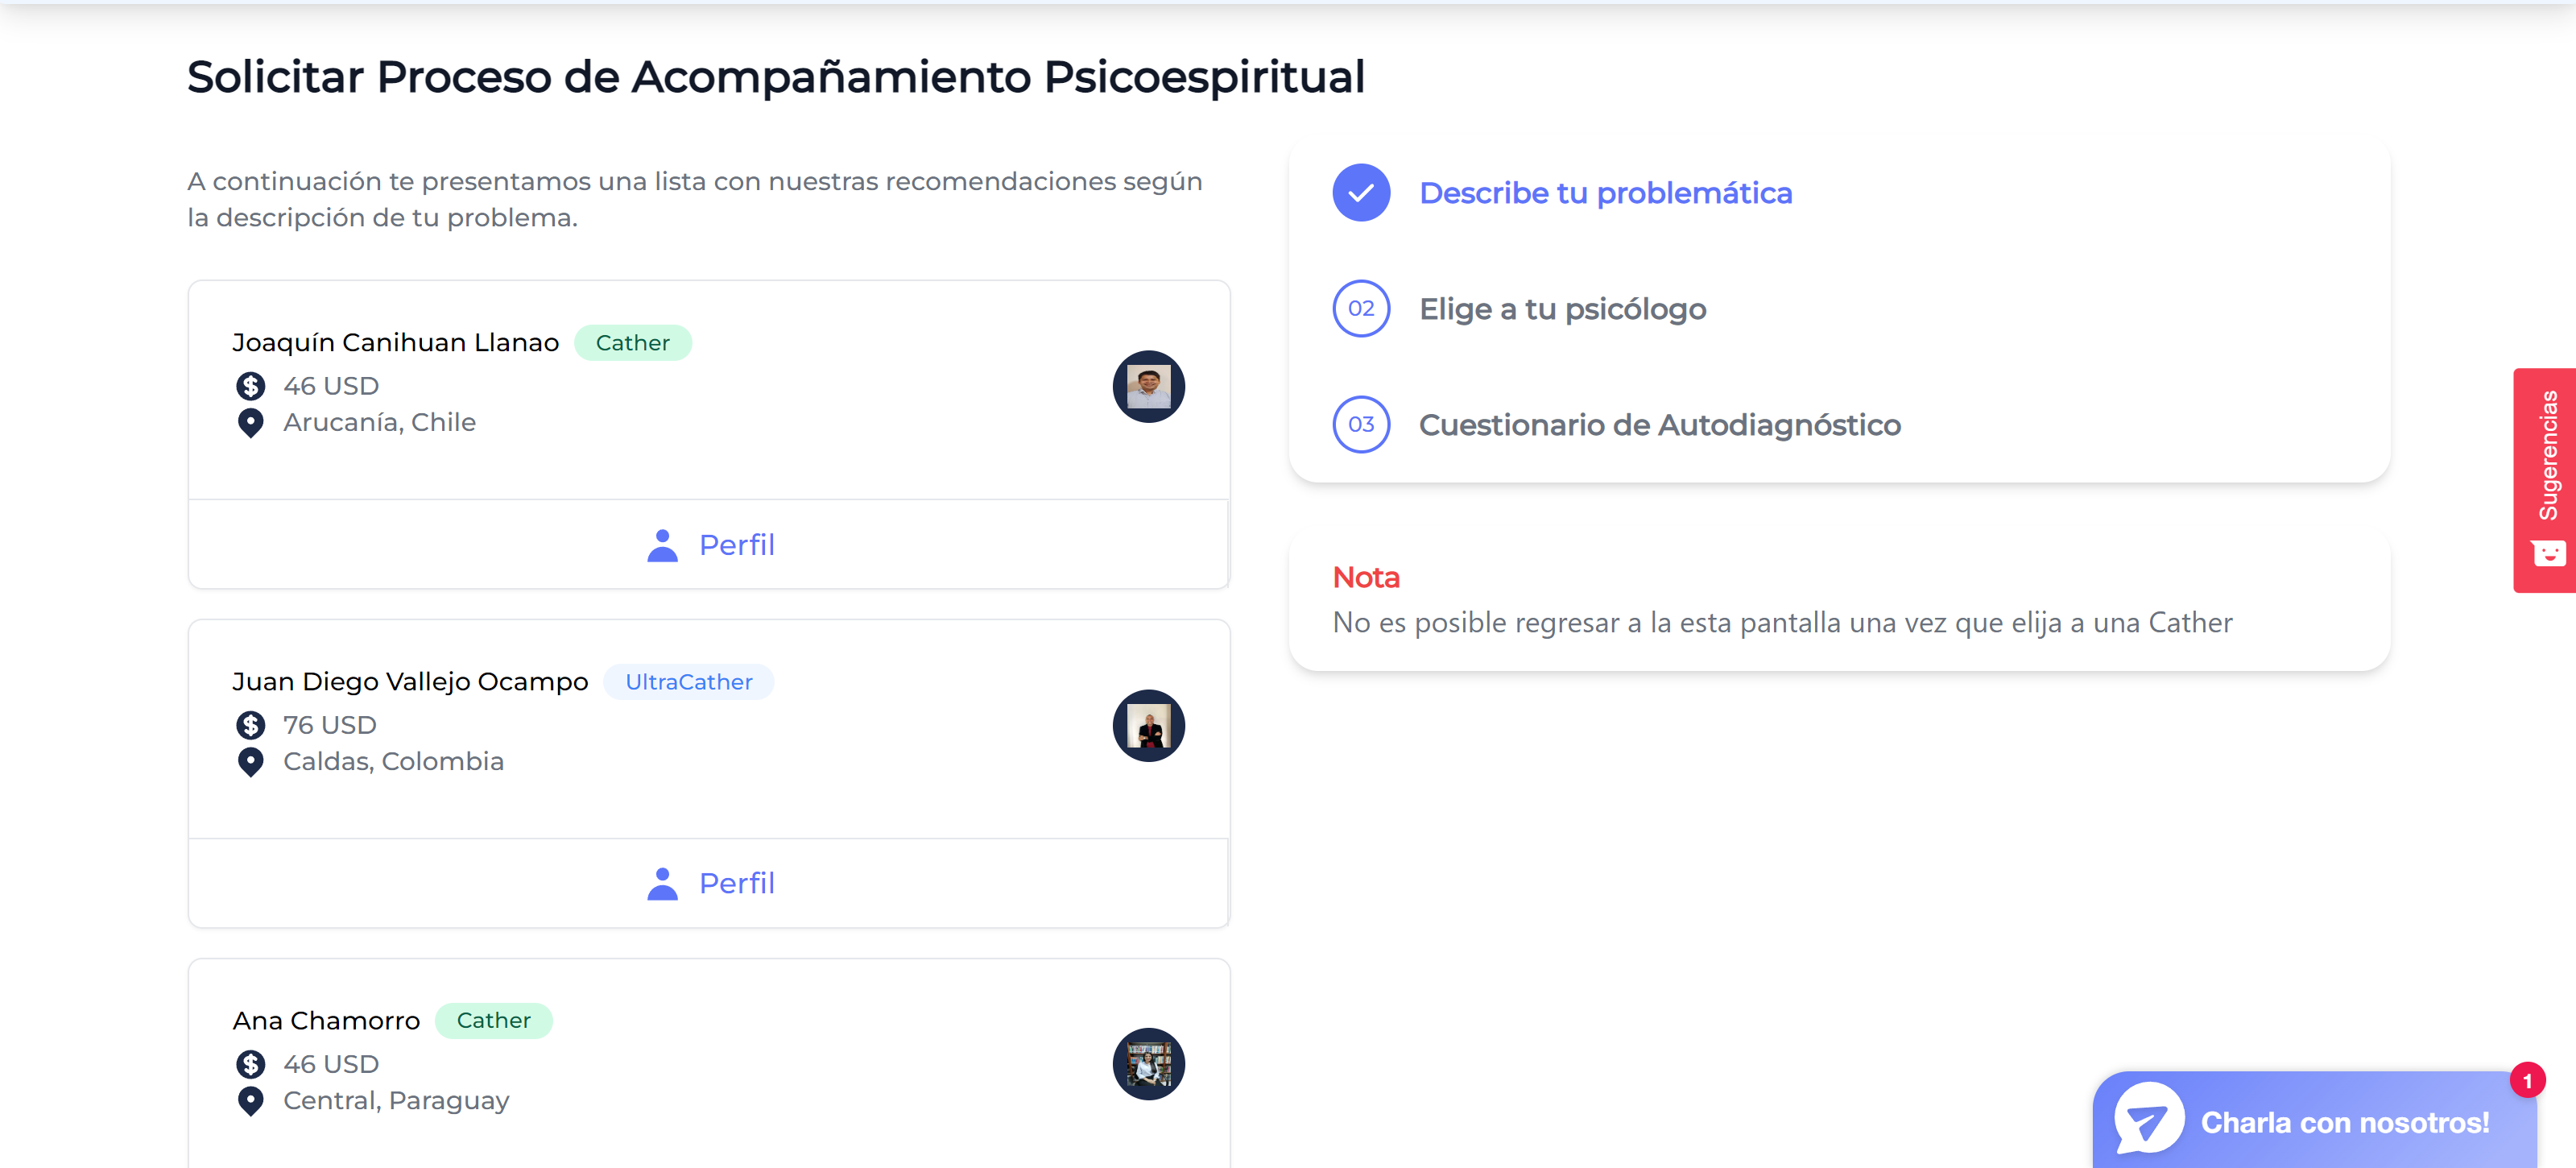
Task: Click the paper plane chat icon
Action: 2148,1120
